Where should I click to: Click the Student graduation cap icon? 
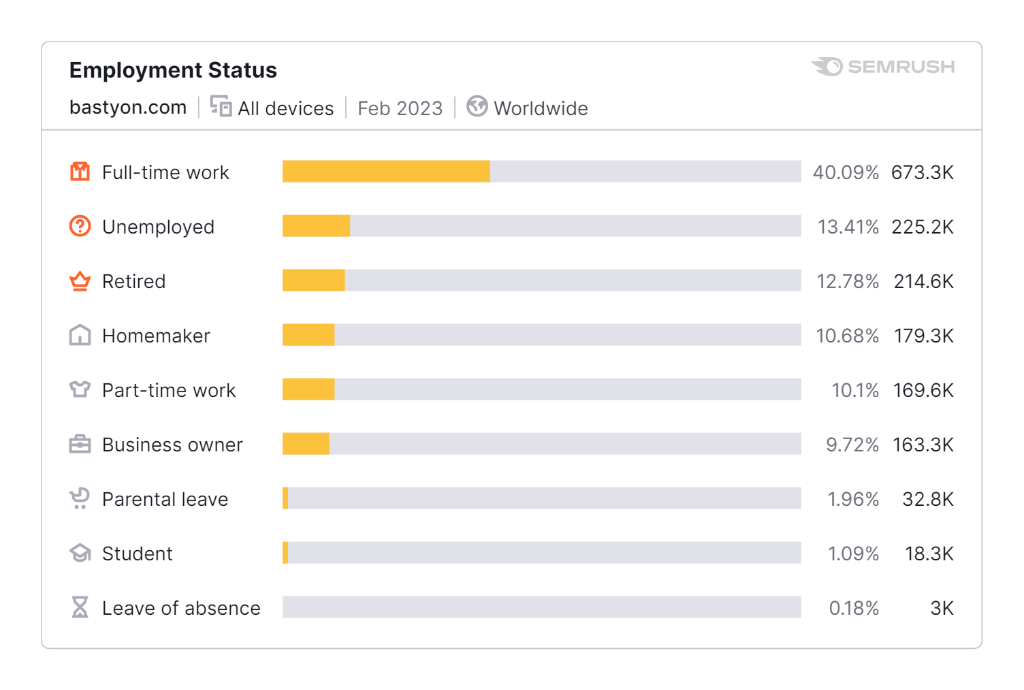(x=80, y=553)
